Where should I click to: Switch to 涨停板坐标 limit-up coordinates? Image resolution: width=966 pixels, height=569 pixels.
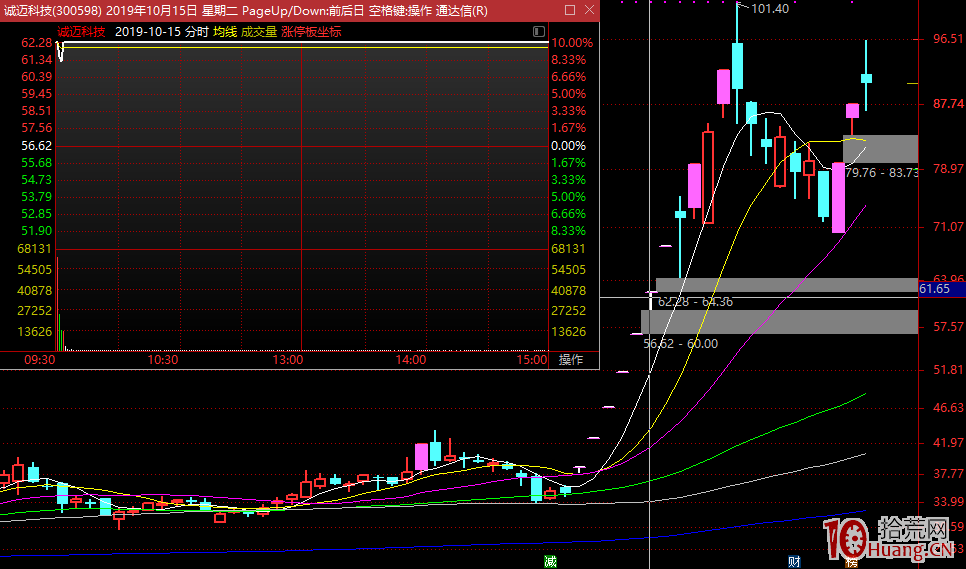point(311,31)
